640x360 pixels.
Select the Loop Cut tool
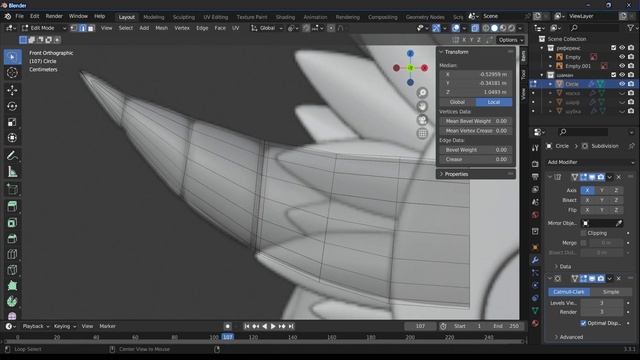tap(12, 254)
